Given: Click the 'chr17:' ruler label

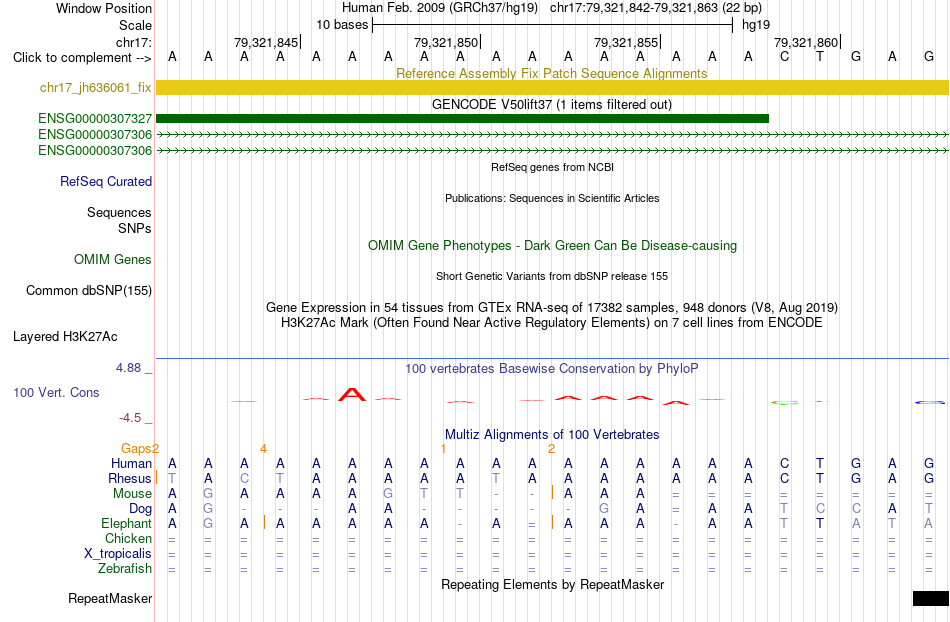Looking at the screenshot, I should tap(133, 42).
